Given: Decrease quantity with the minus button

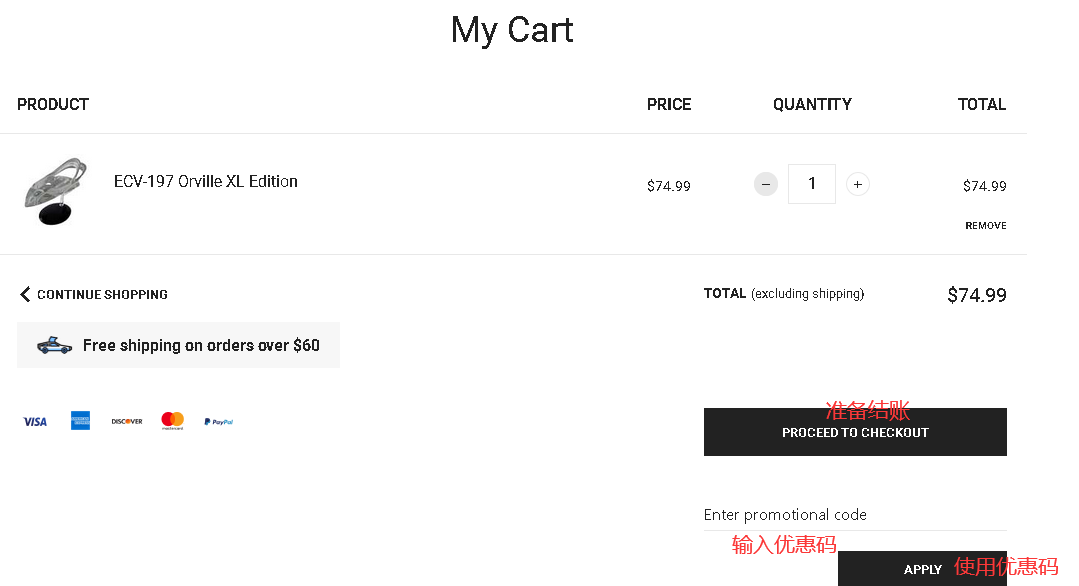Looking at the screenshot, I should [x=765, y=184].
